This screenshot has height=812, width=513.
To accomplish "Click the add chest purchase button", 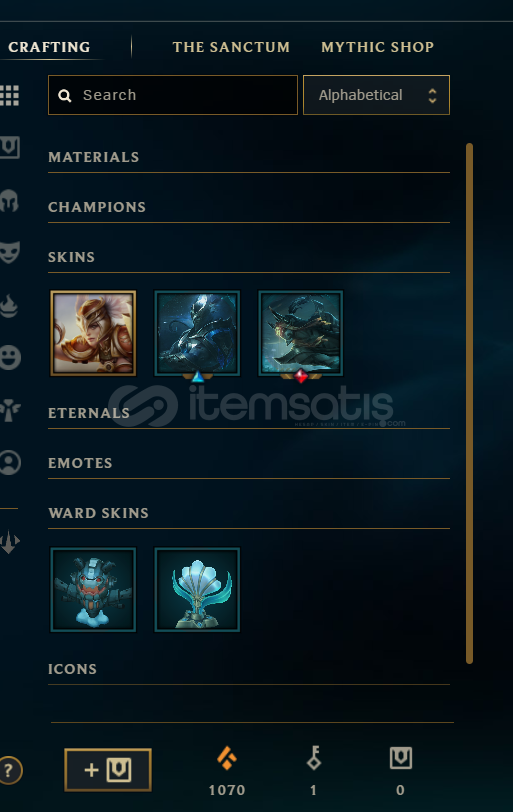I will 108,770.
